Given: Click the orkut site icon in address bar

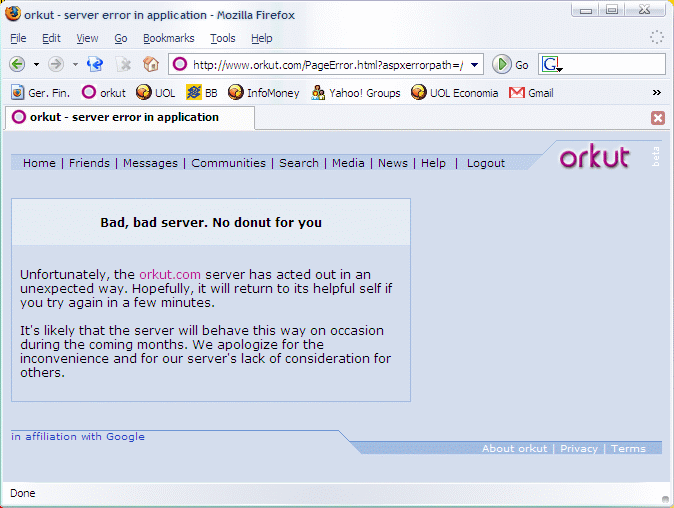Looking at the screenshot, I should coord(180,64).
